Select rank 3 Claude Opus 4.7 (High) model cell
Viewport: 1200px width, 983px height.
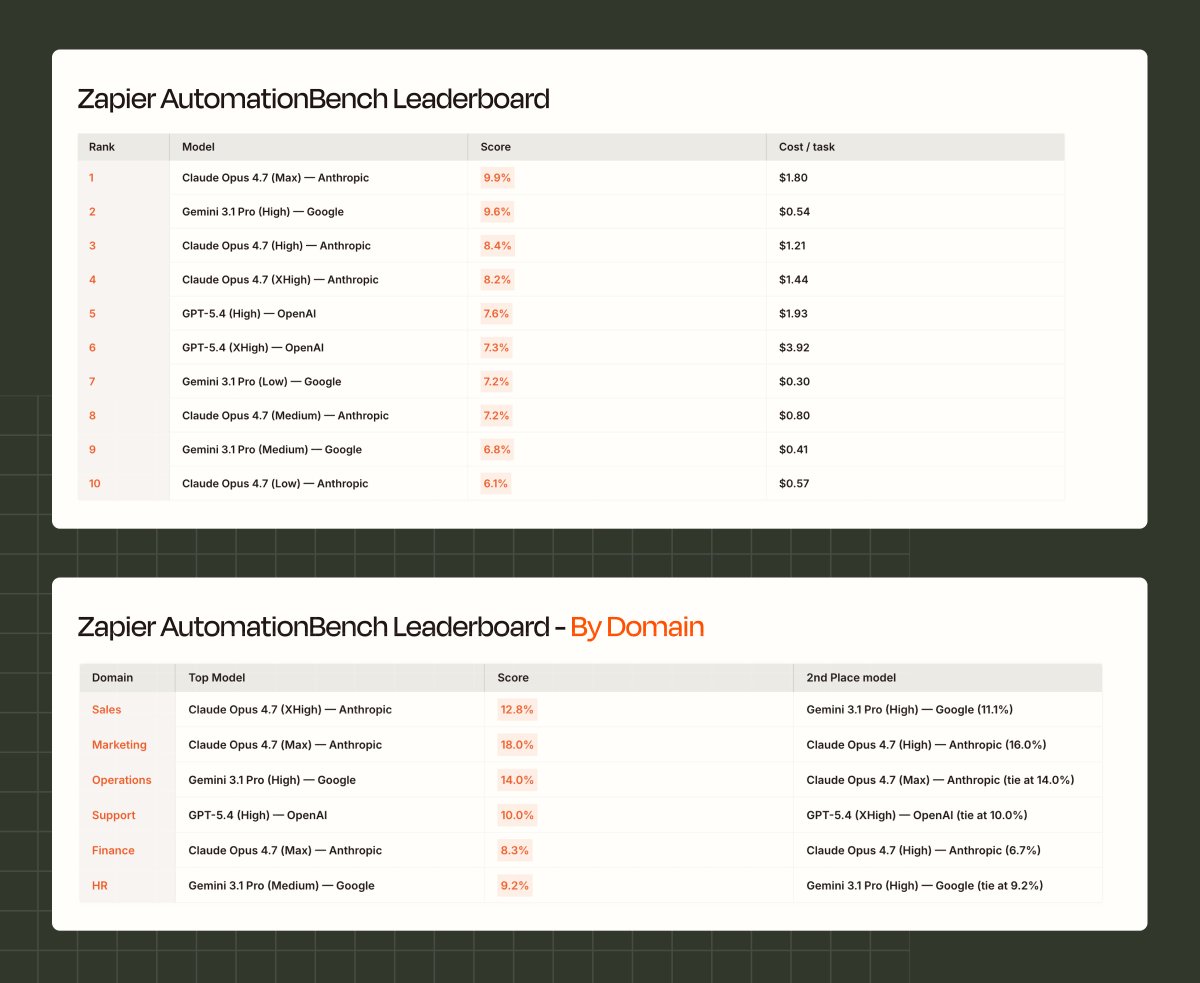tap(318, 246)
